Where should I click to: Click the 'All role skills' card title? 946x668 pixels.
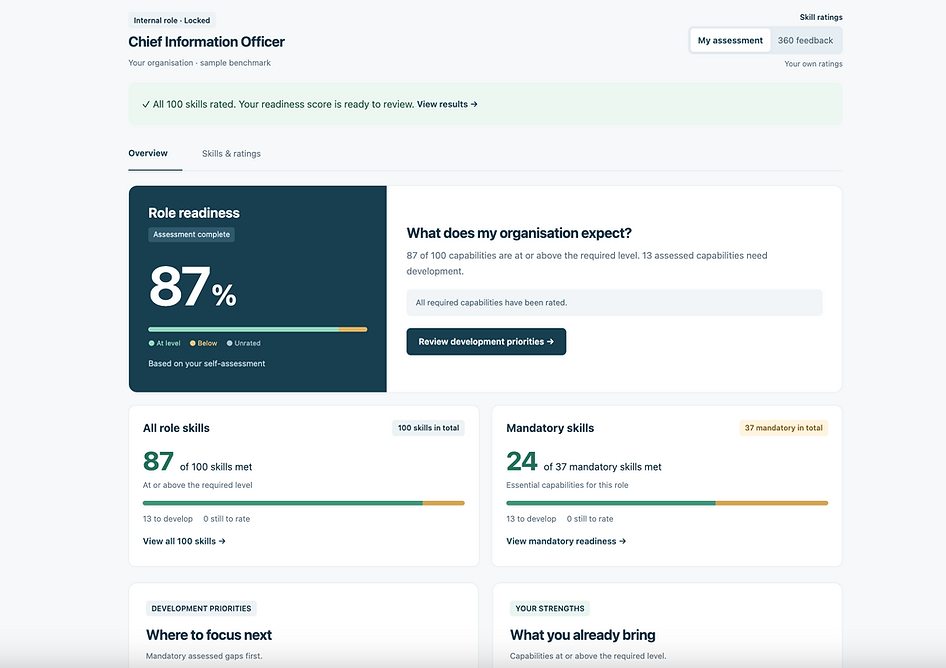176,428
